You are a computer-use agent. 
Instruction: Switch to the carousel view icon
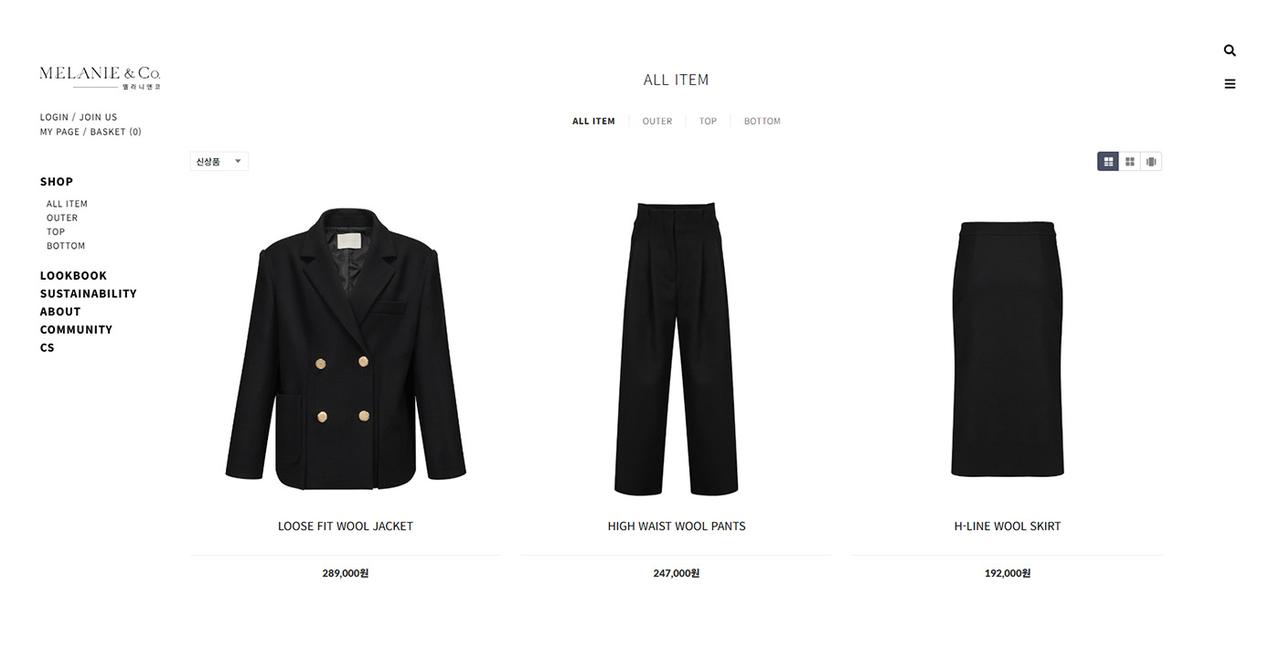(1151, 162)
